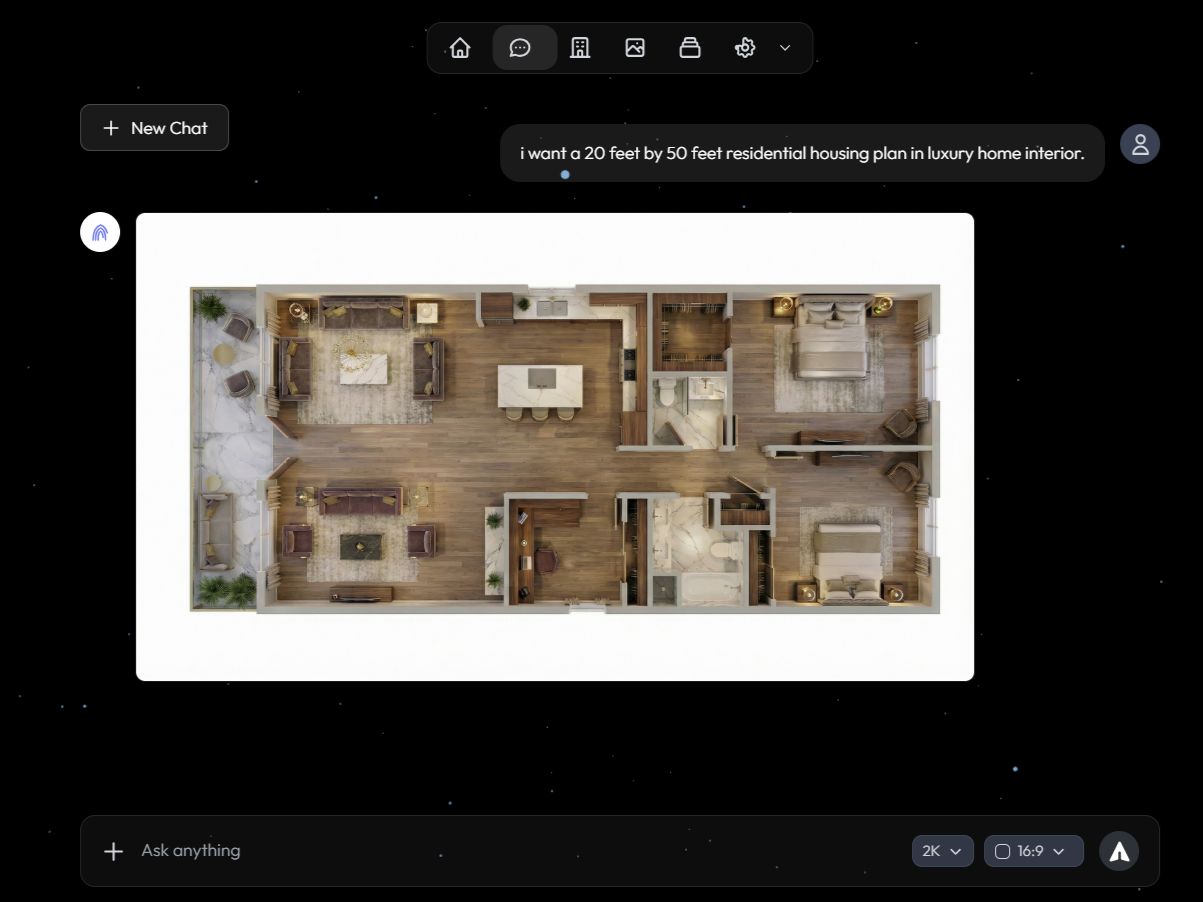Image resolution: width=1203 pixels, height=902 pixels.
Task: Start a New Chat
Action: (x=154, y=127)
